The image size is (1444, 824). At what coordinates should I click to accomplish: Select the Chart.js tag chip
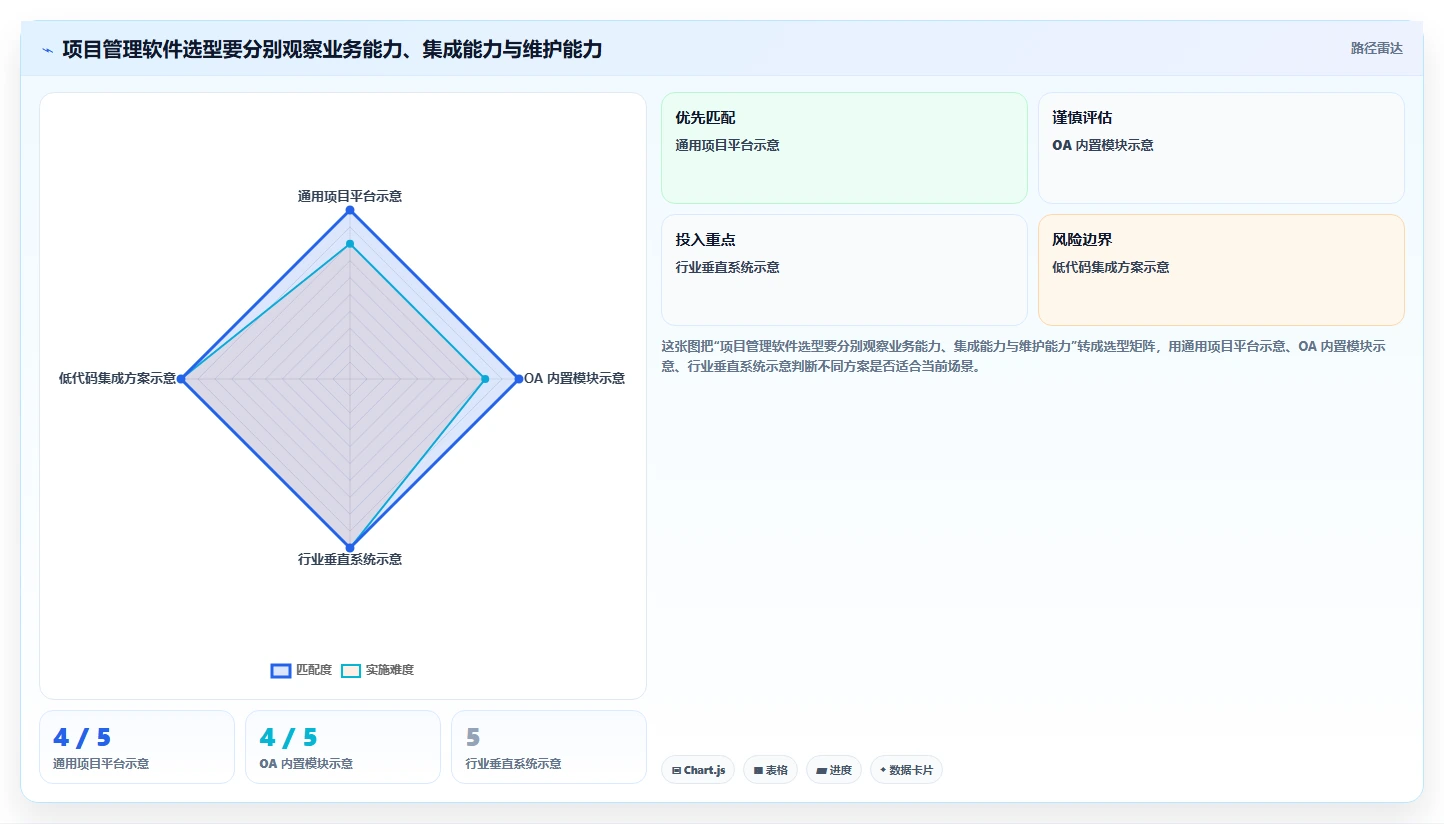tap(698, 770)
